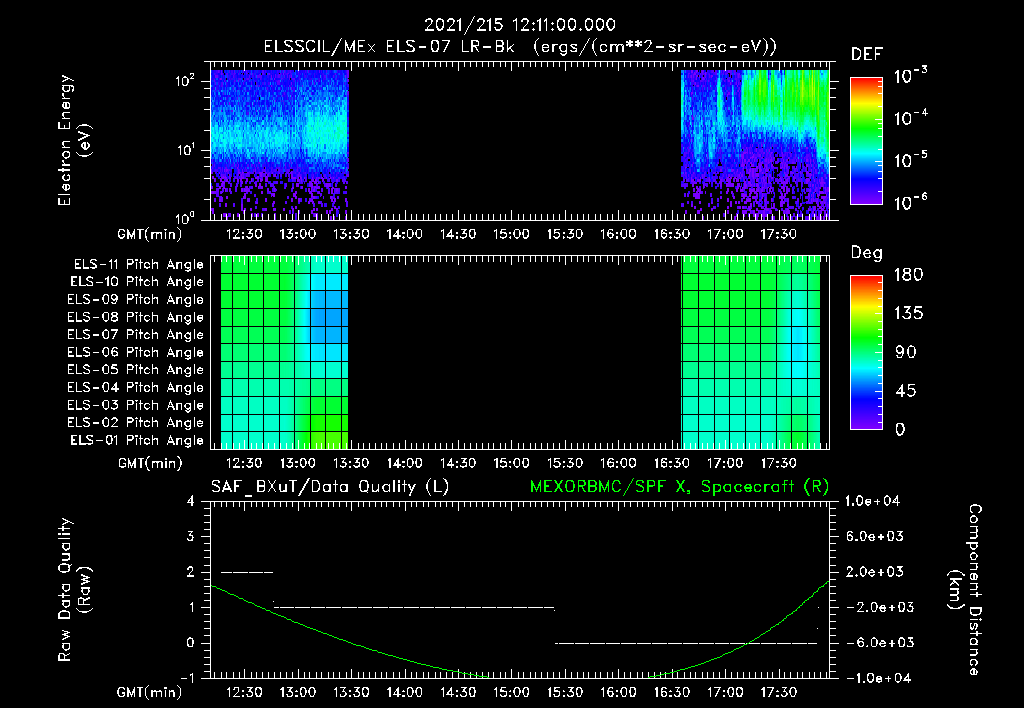
Task: Select the ELS-02 Pitch Angle row label
Action: 135,423
